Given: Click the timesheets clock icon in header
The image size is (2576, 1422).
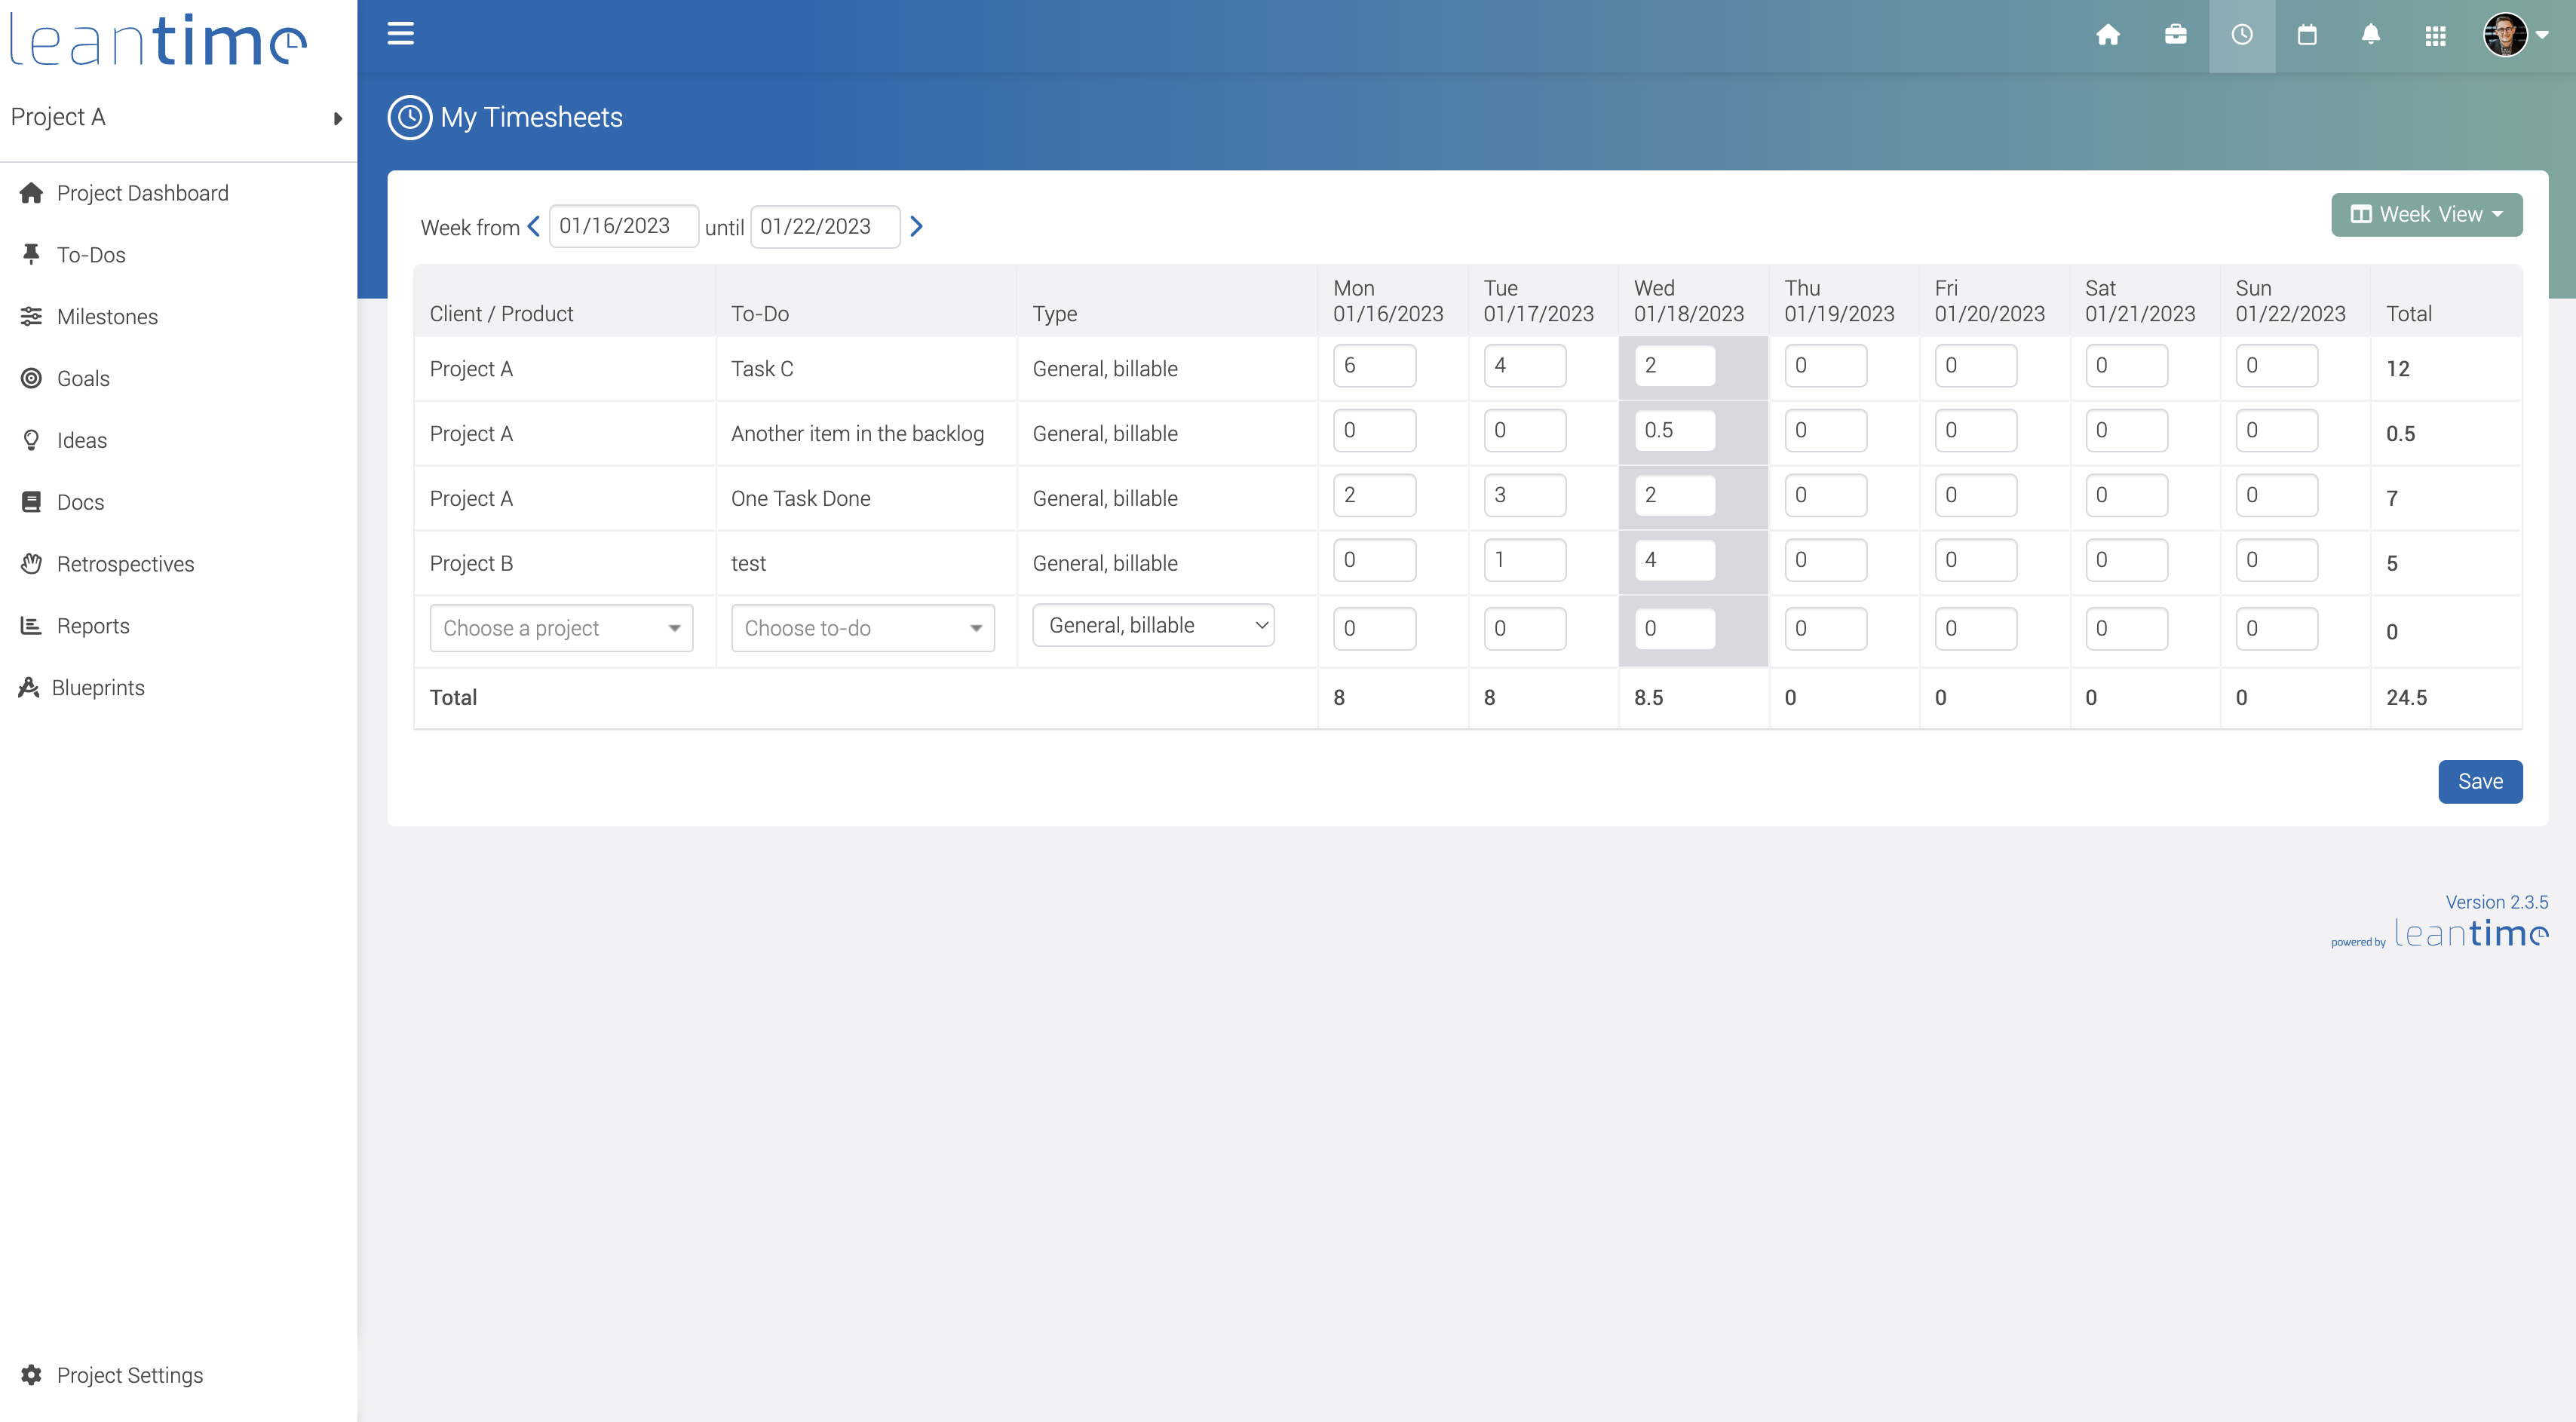Looking at the screenshot, I should pyautogui.click(x=2241, y=35).
